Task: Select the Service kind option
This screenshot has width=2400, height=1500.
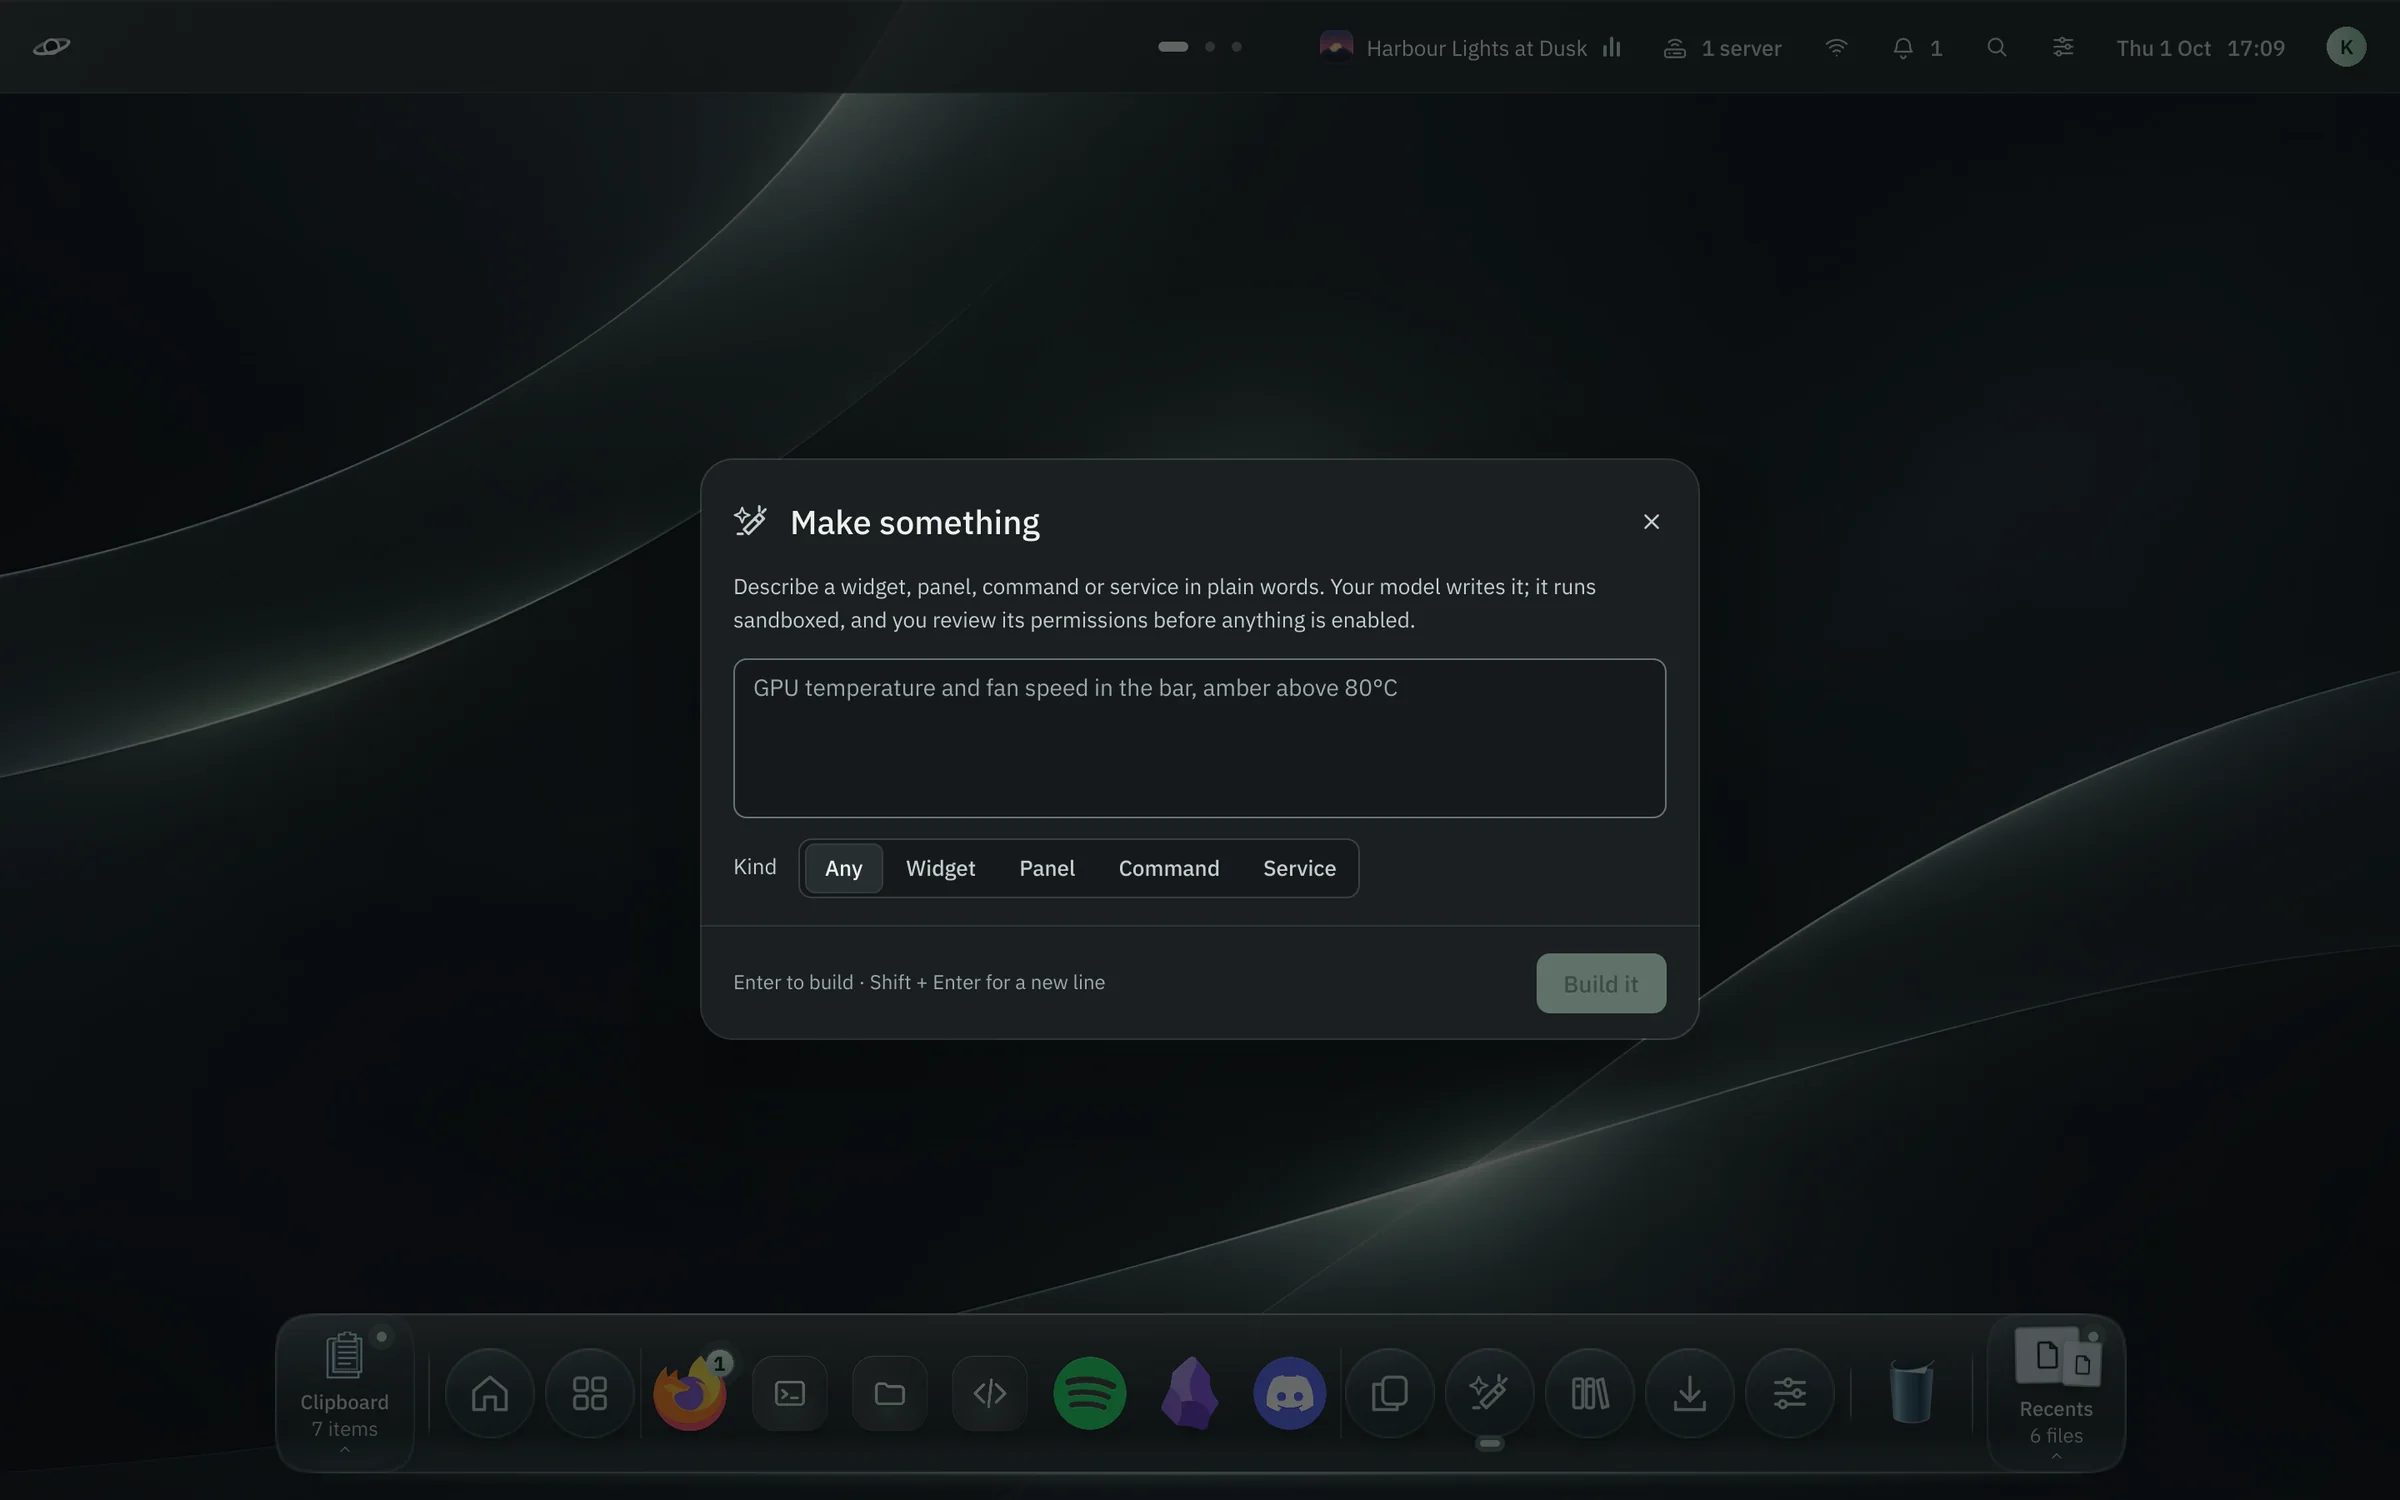Action: click(1299, 868)
